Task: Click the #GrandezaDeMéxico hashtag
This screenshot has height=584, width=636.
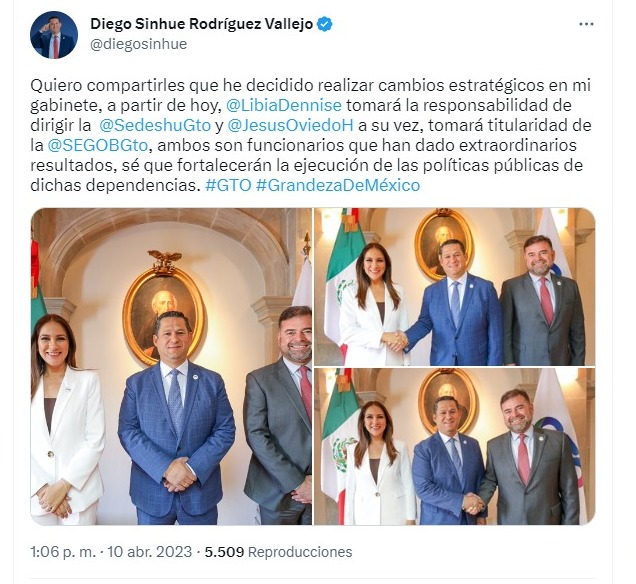Action: point(337,185)
